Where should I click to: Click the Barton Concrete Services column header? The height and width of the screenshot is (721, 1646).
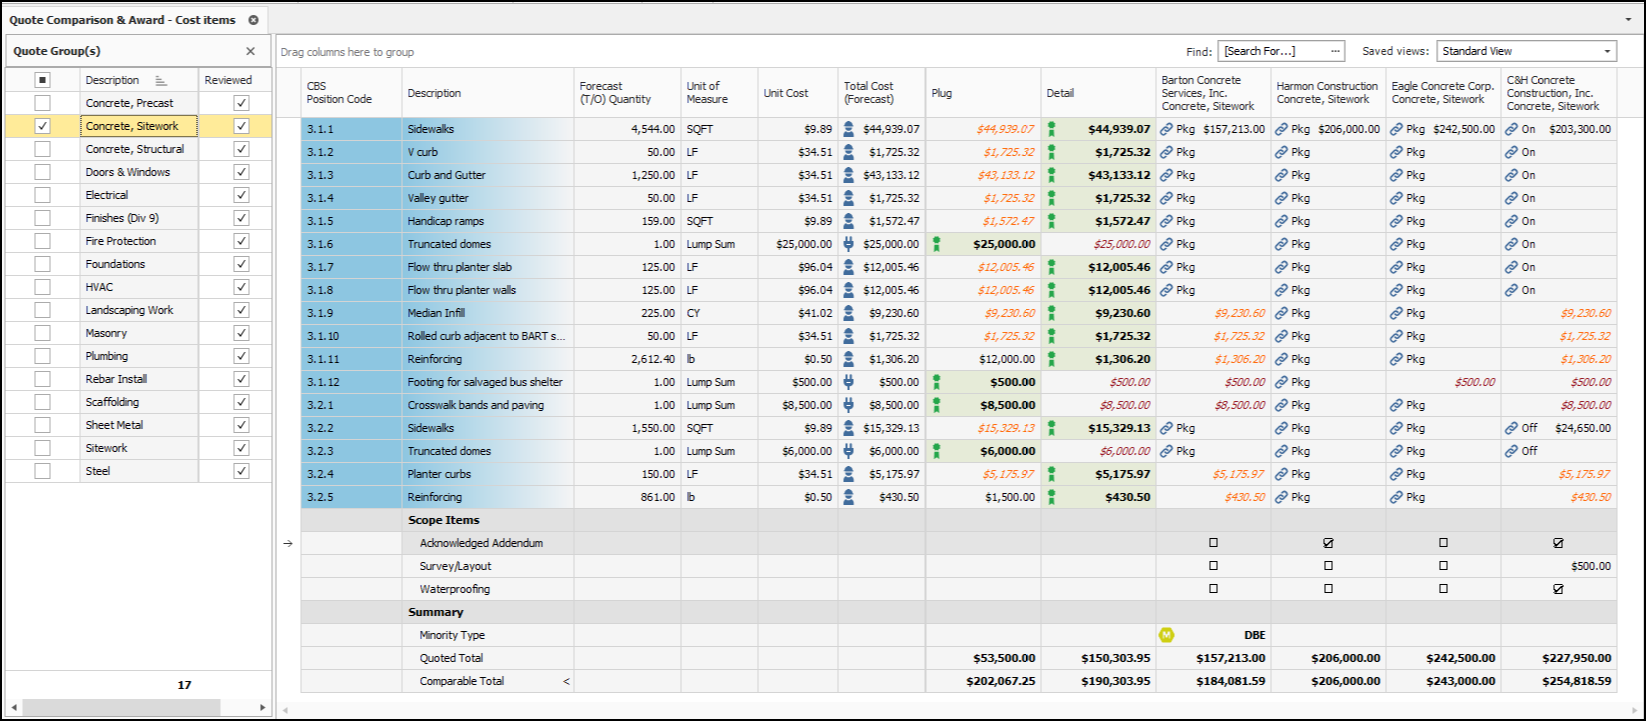(1213, 93)
